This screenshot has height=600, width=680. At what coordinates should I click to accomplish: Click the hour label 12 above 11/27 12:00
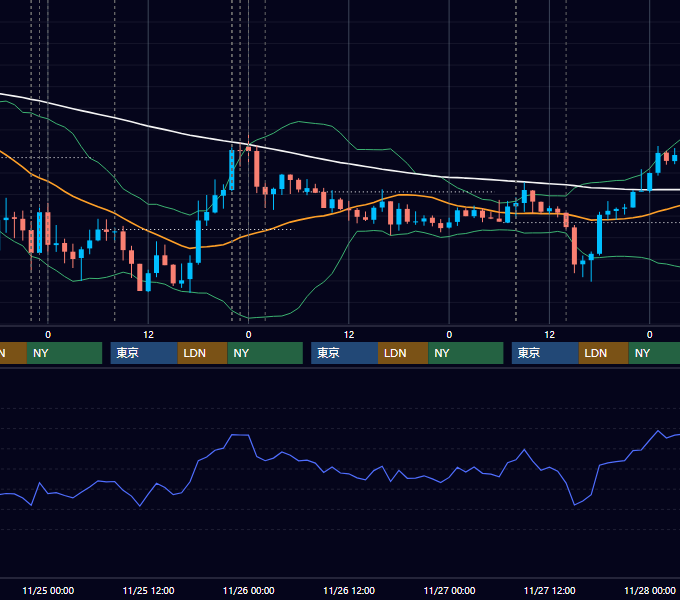point(549,335)
